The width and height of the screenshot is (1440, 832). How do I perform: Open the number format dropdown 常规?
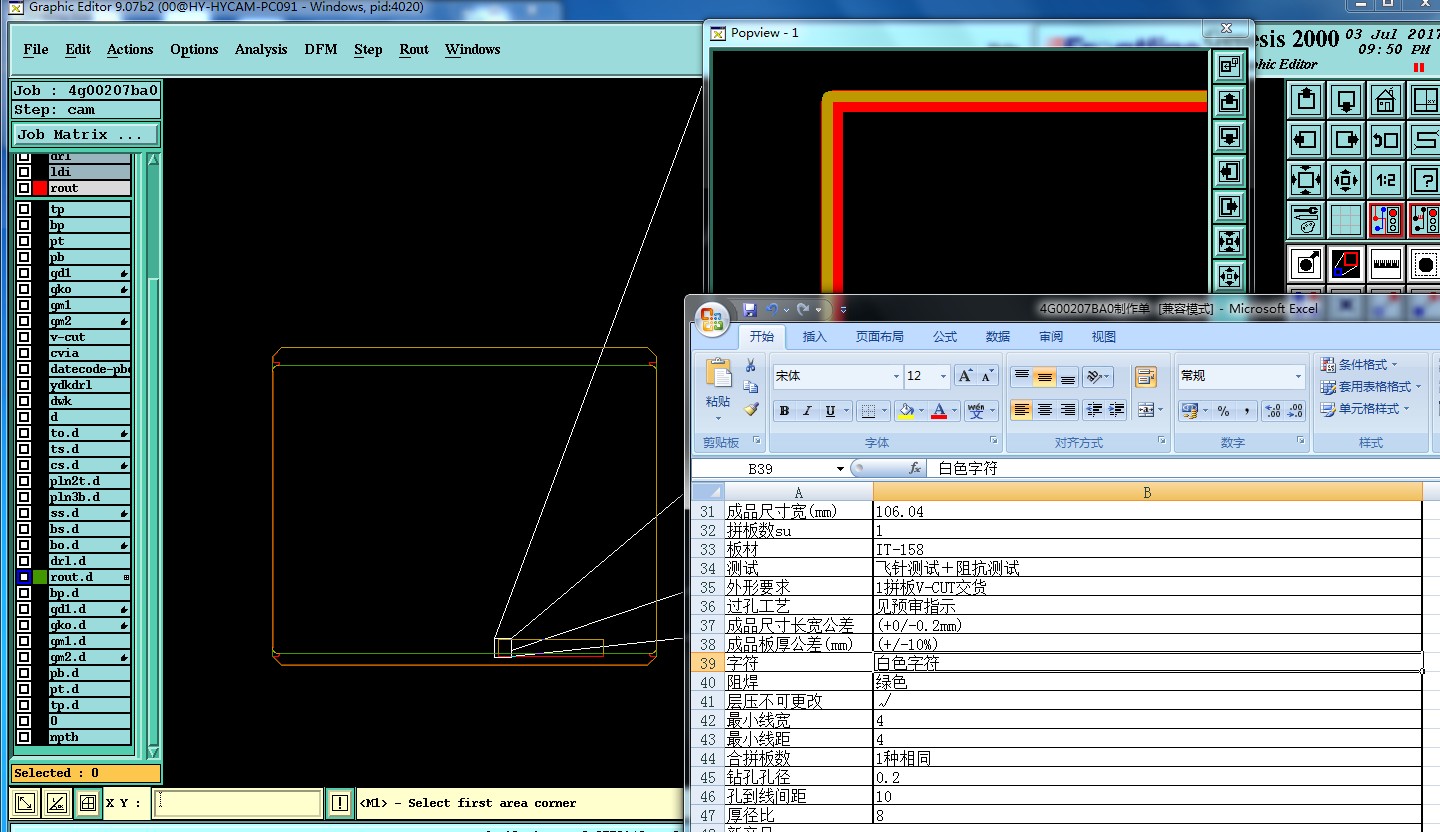1298,376
